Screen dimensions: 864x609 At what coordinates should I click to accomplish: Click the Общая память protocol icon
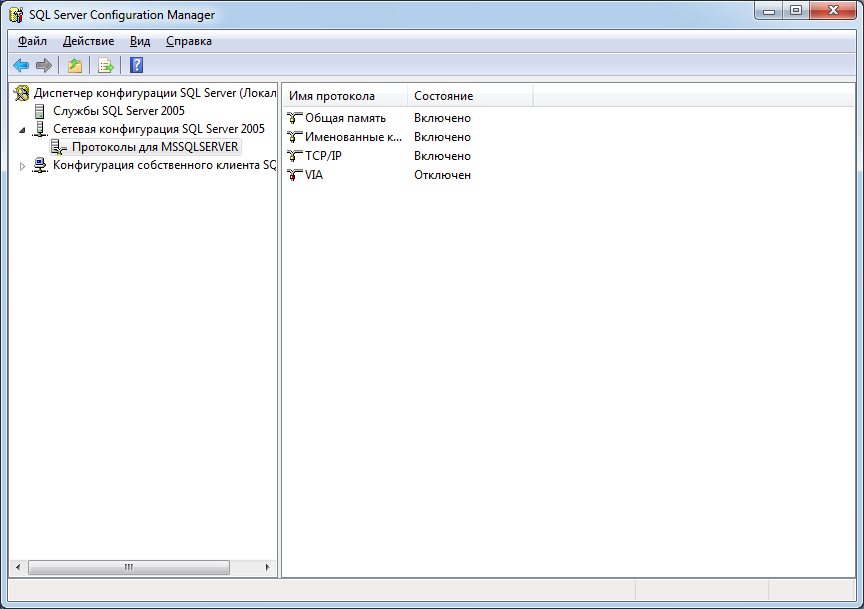(x=295, y=118)
